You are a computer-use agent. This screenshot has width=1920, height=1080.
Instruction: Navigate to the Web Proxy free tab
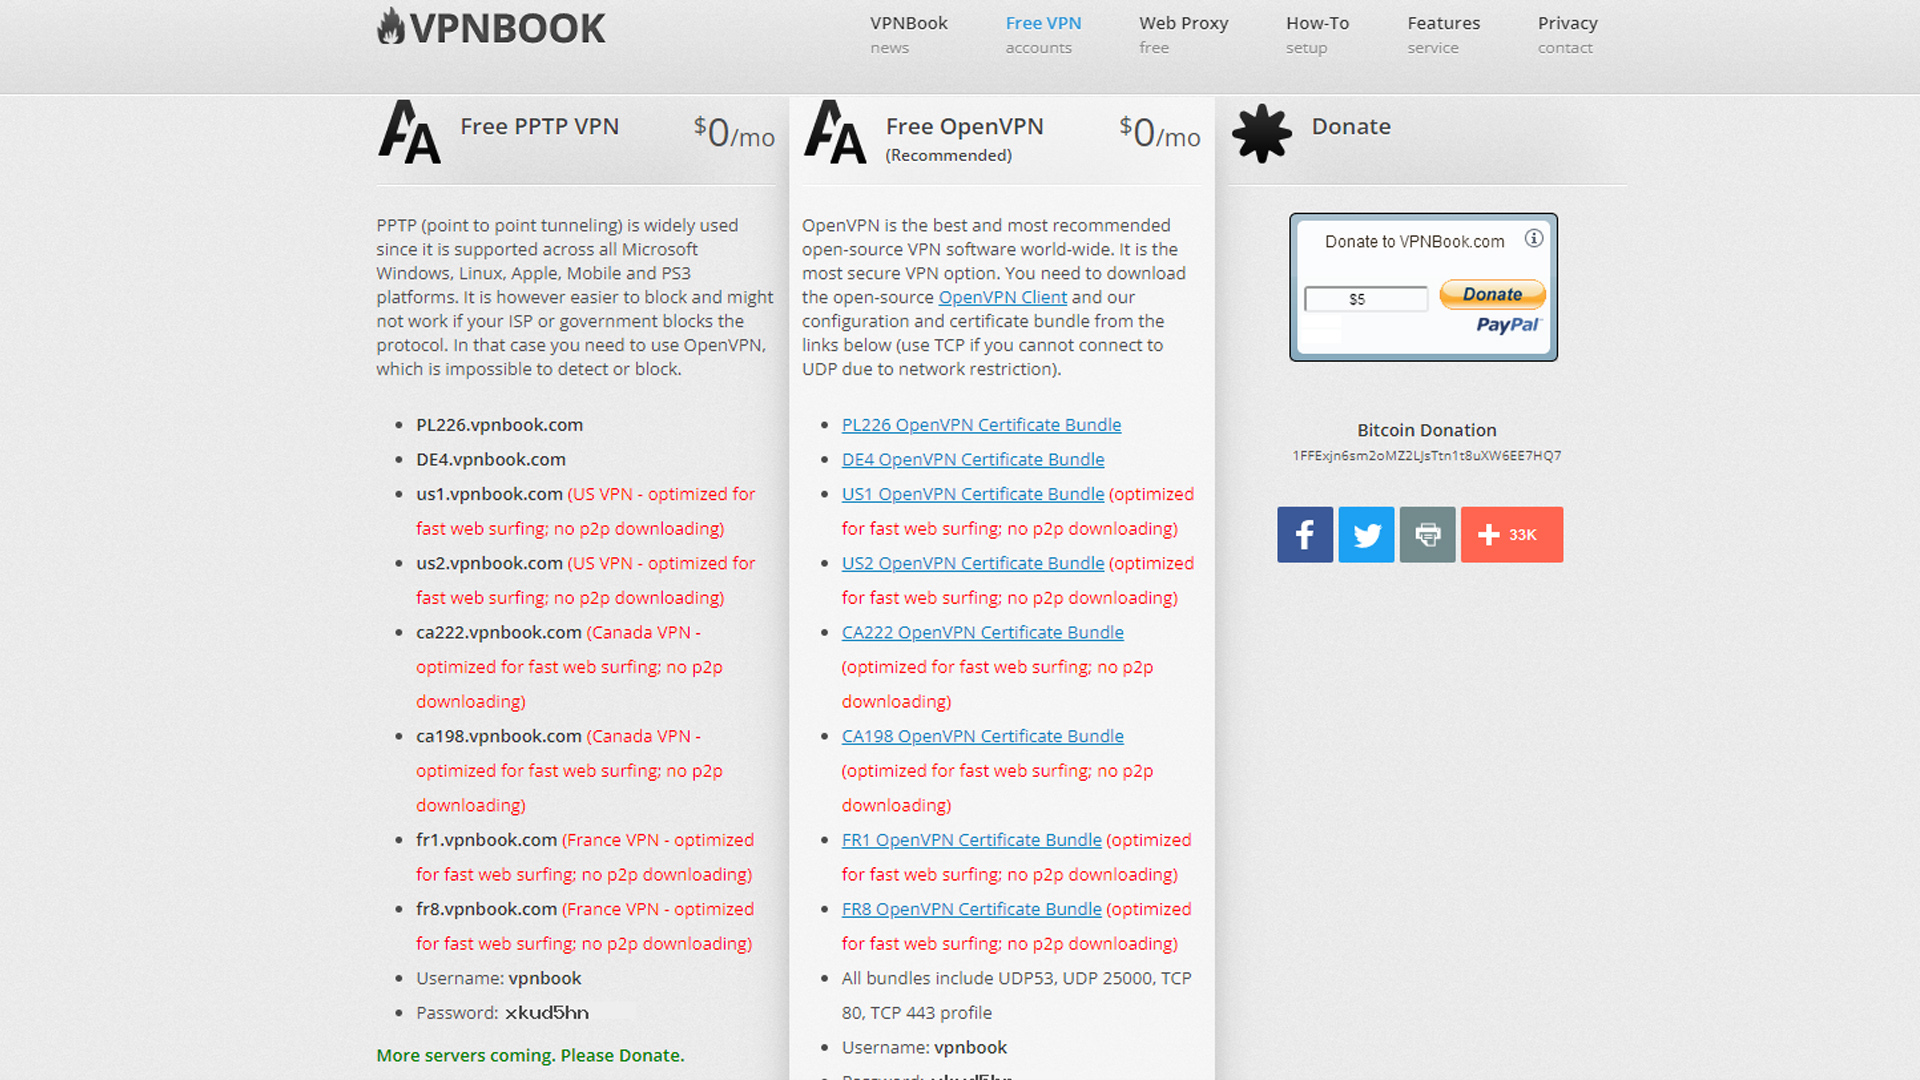point(1184,33)
